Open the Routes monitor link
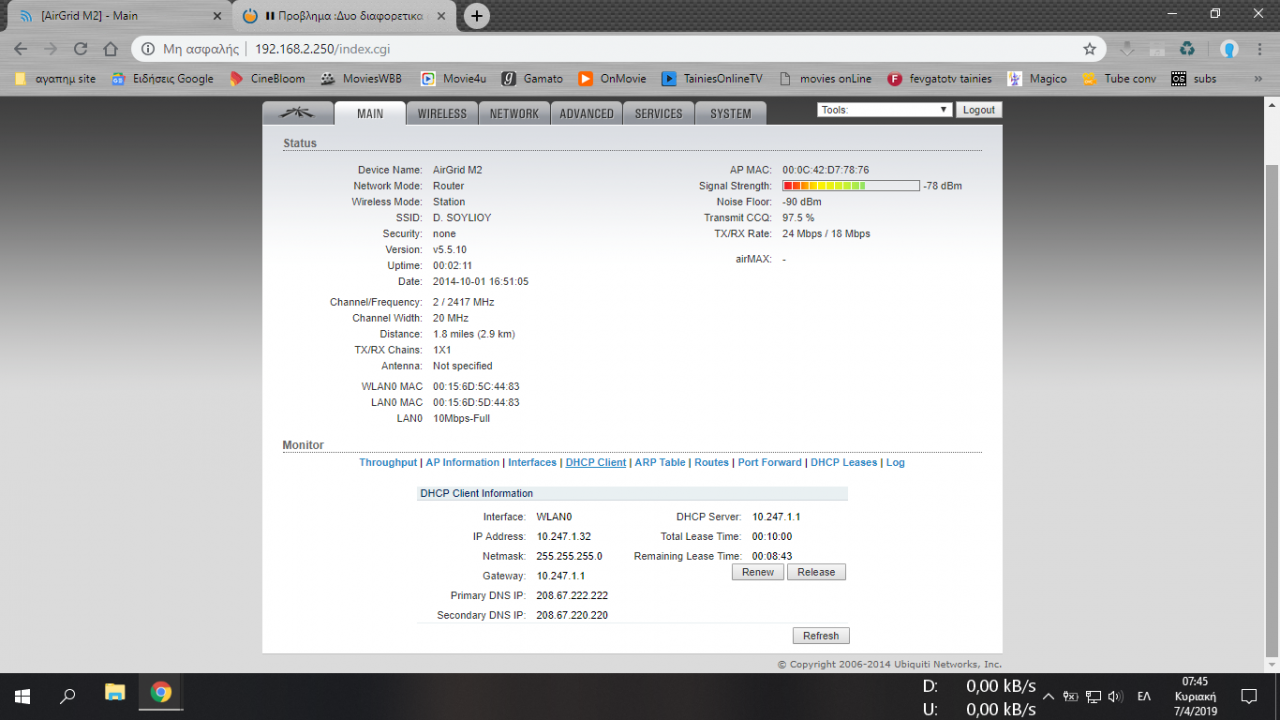Viewport: 1280px width, 720px height. click(712, 463)
